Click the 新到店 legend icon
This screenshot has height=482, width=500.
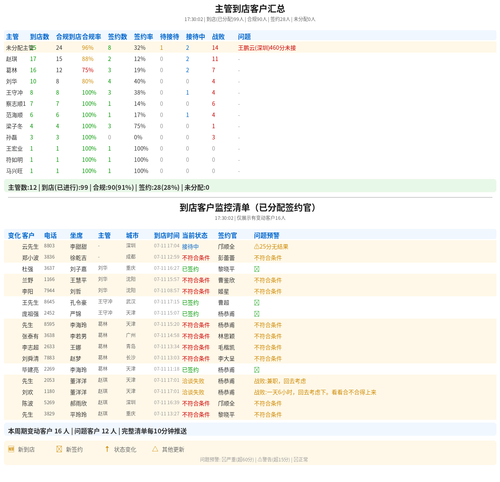[11, 449]
